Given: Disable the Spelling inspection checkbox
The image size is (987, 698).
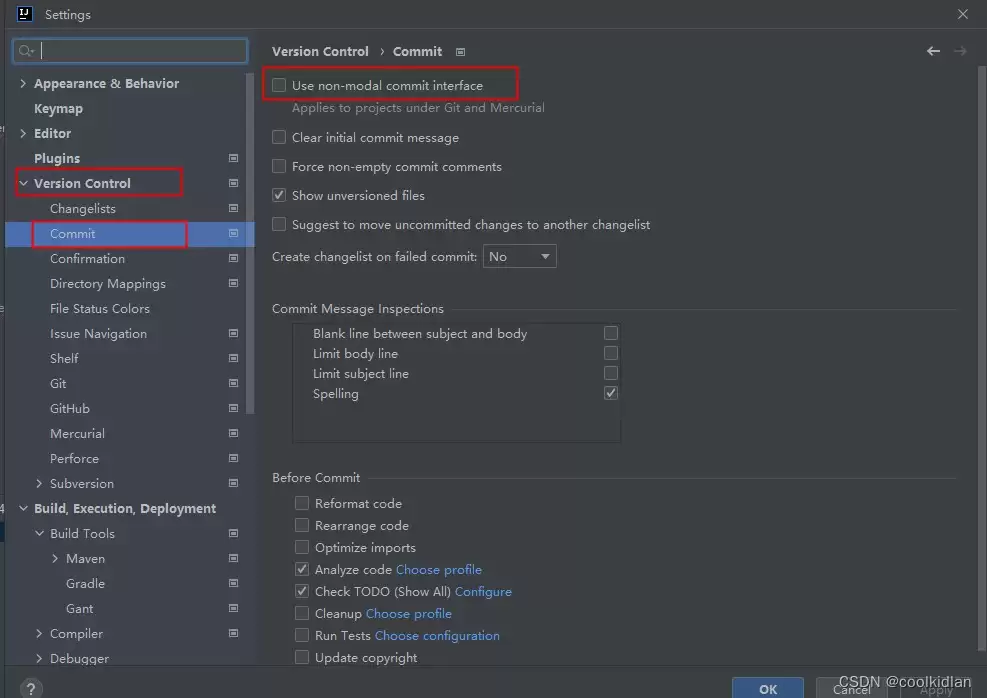Looking at the screenshot, I should (611, 393).
